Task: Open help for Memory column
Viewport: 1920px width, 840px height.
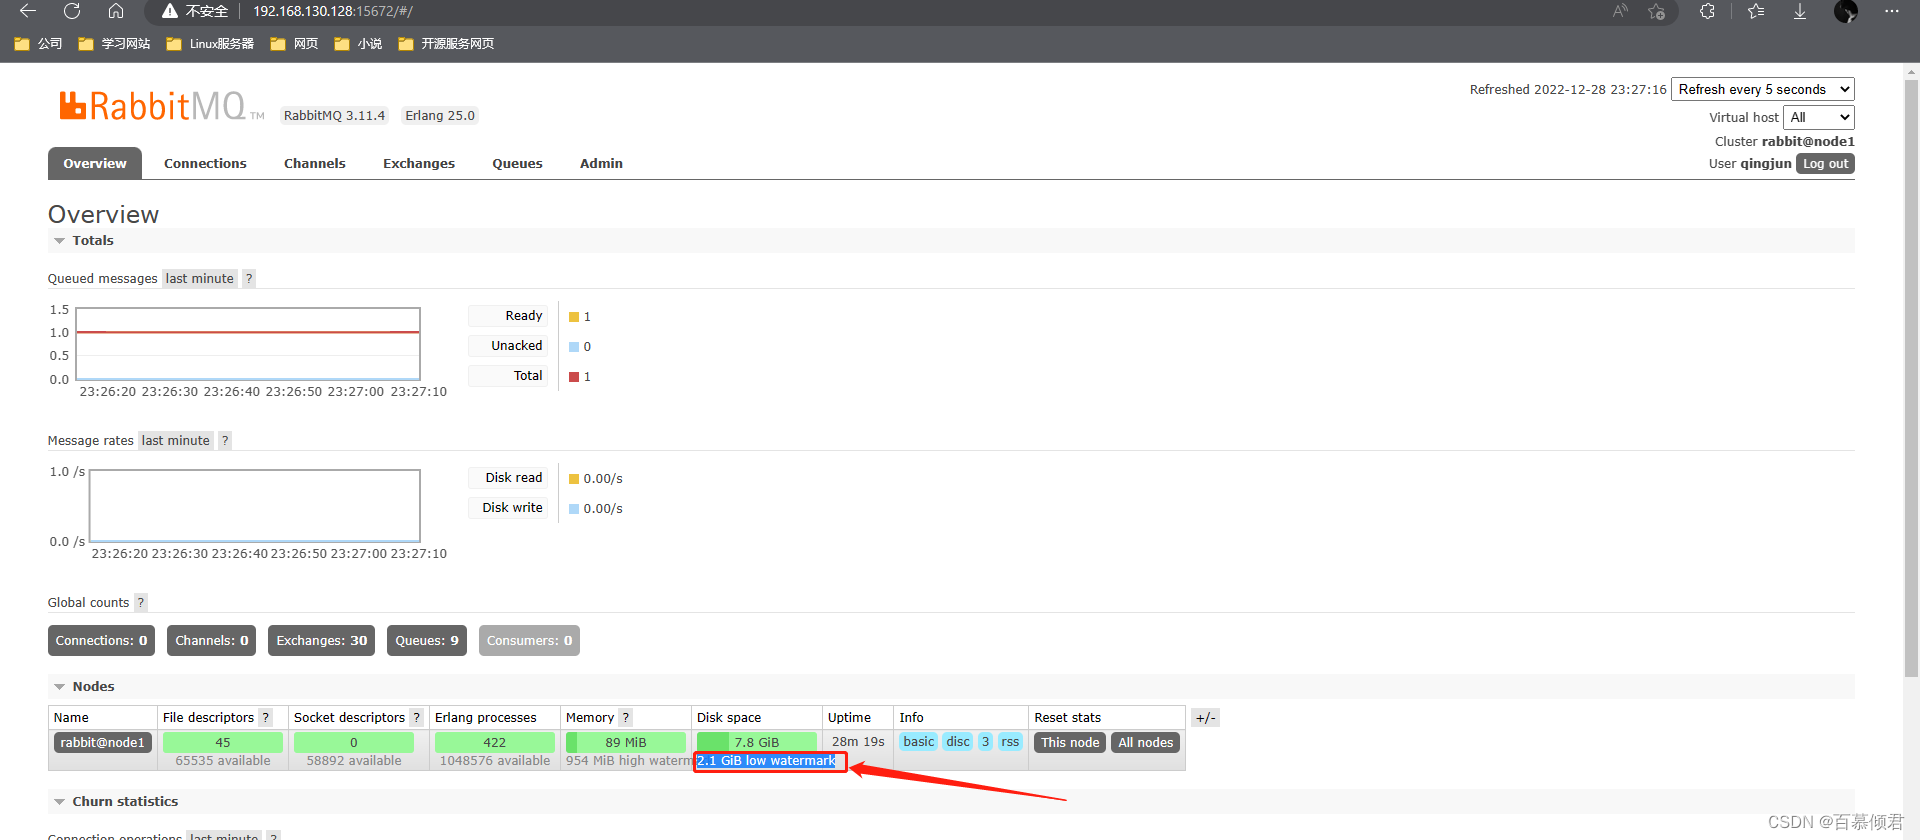Action: 626,718
